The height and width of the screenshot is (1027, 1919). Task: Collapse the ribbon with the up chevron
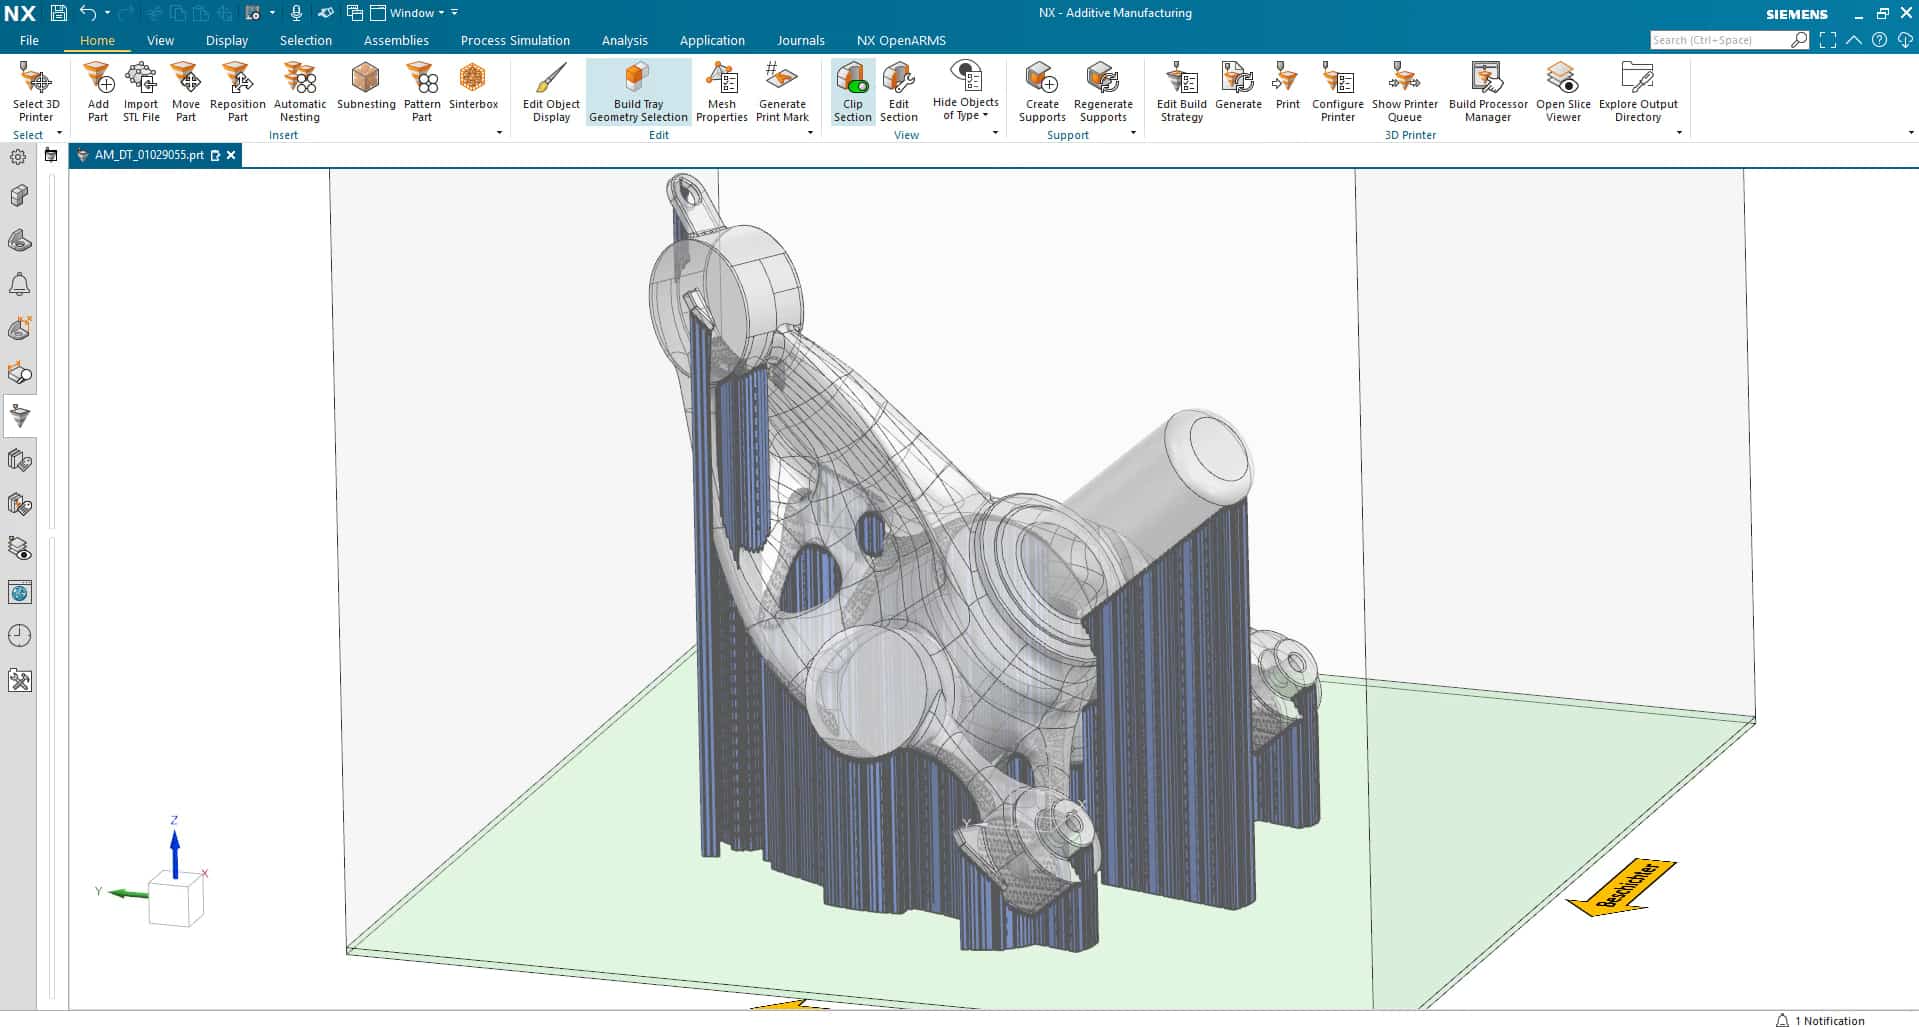tap(1854, 40)
